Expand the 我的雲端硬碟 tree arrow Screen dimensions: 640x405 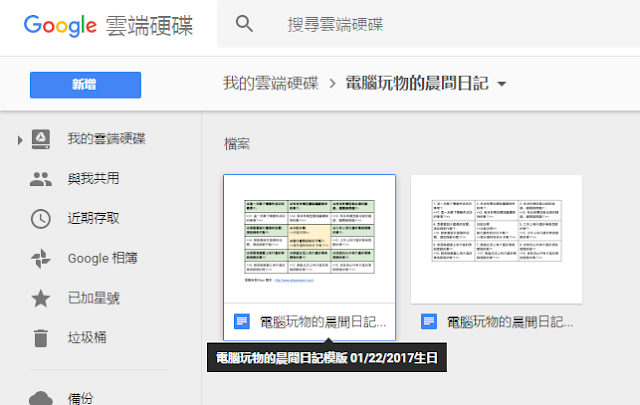(20, 140)
